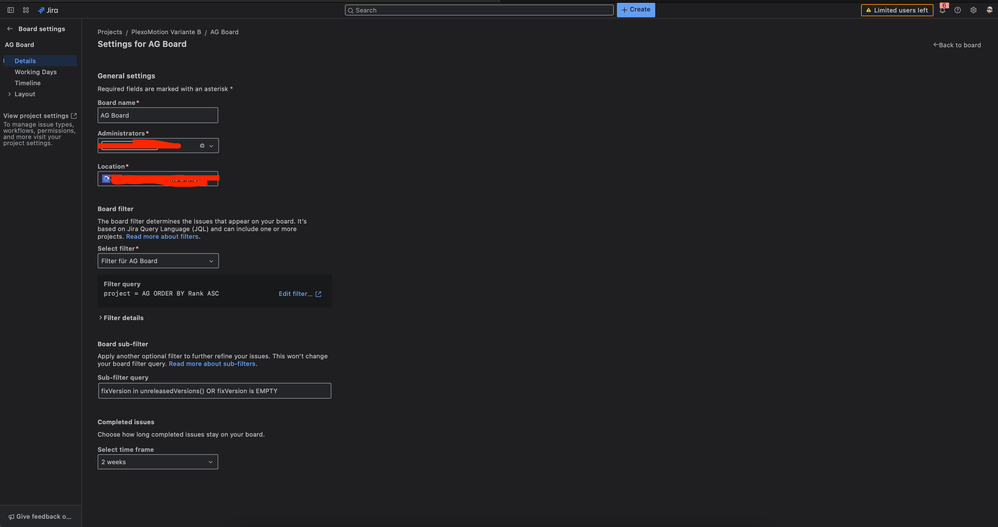Screen dimensions: 998x527
Task: Click the 'Settings for AG Board' heading
Action: 142,44
